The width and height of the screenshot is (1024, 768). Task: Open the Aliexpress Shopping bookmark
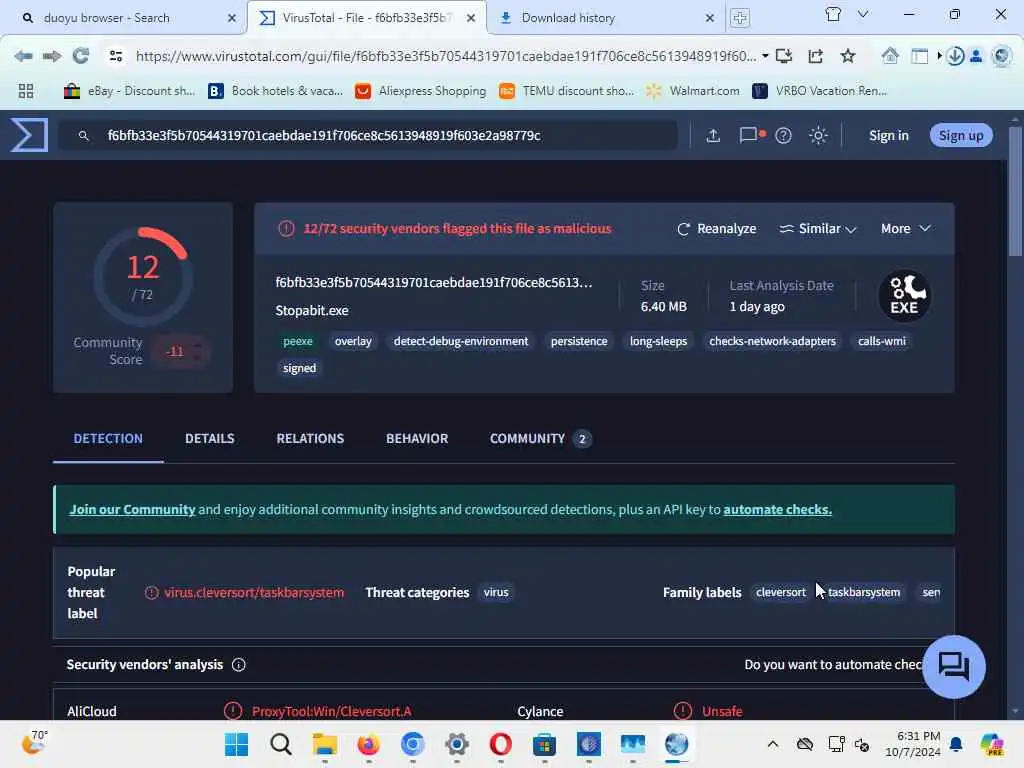pos(421,91)
